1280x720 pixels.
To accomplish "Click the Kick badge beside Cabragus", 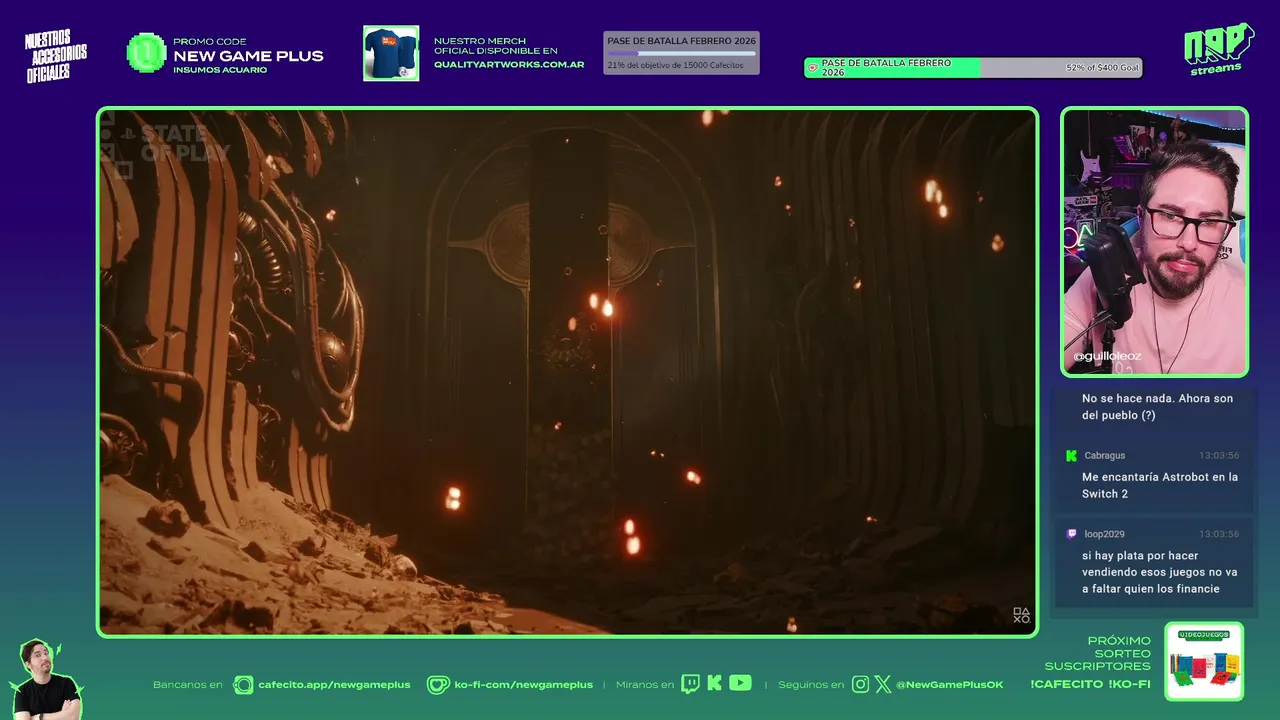I will (1071, 455).
